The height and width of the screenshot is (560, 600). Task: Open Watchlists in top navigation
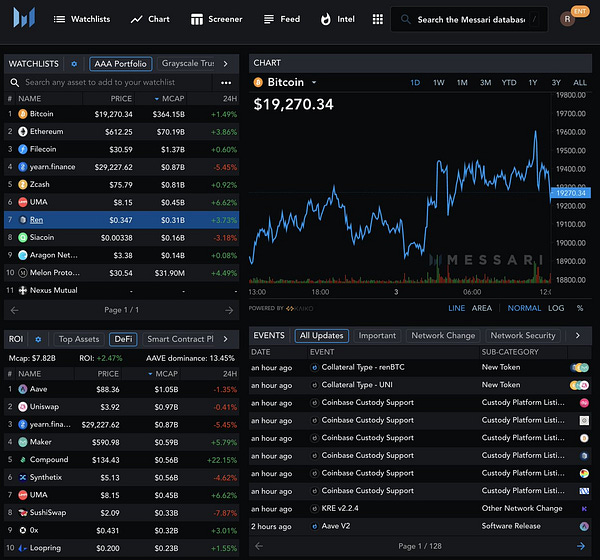pyautogui.click(x=82, y=19)
